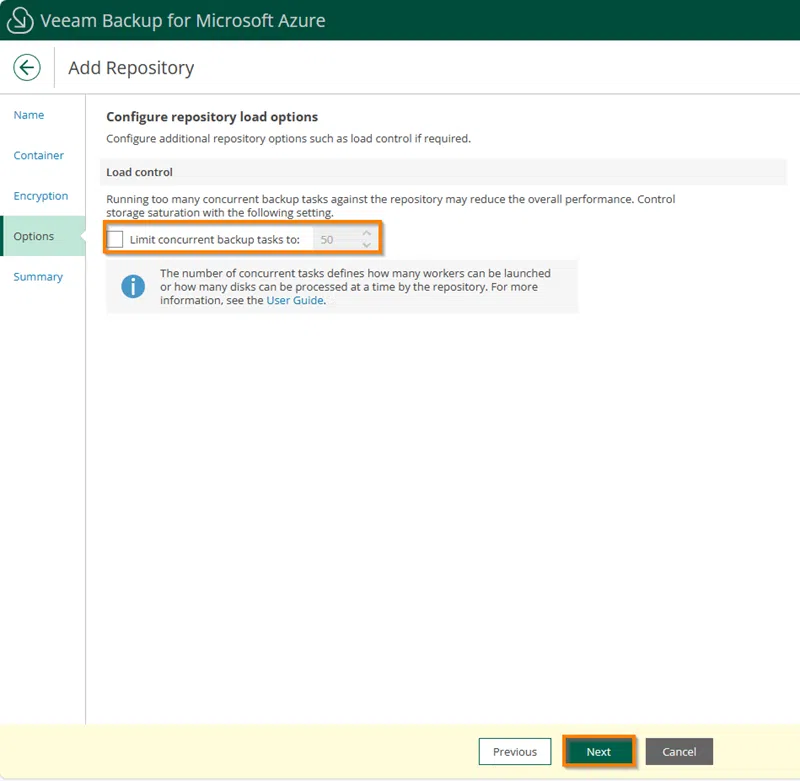Go to the Name step
The height and width of the screenshot is (781, 800).
click(29, 115)
